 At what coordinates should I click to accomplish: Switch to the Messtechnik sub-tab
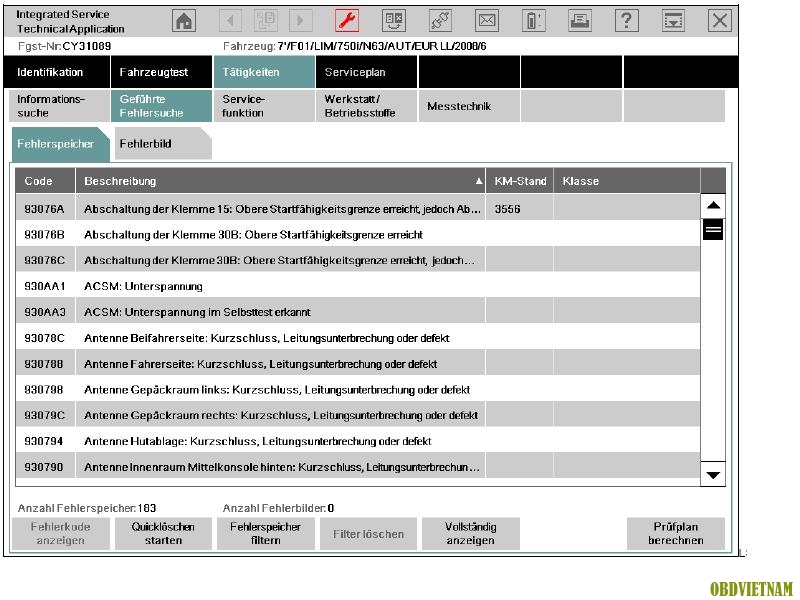coord(469,106)
